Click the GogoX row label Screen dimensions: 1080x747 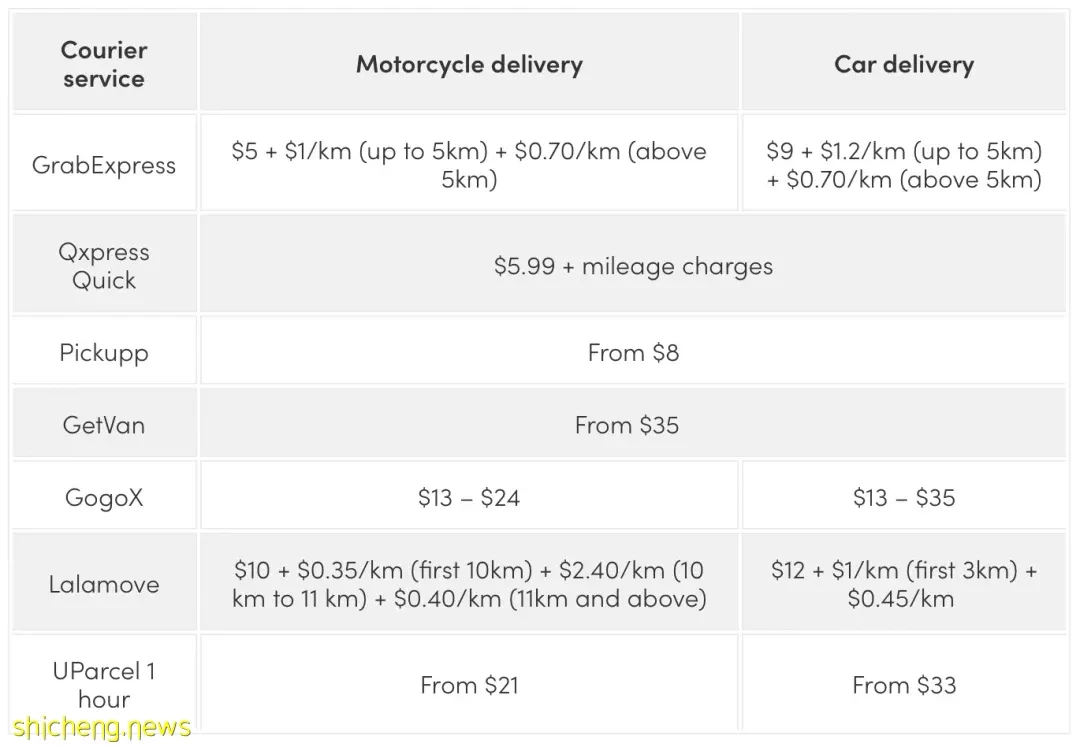click(x=104, y=496)
